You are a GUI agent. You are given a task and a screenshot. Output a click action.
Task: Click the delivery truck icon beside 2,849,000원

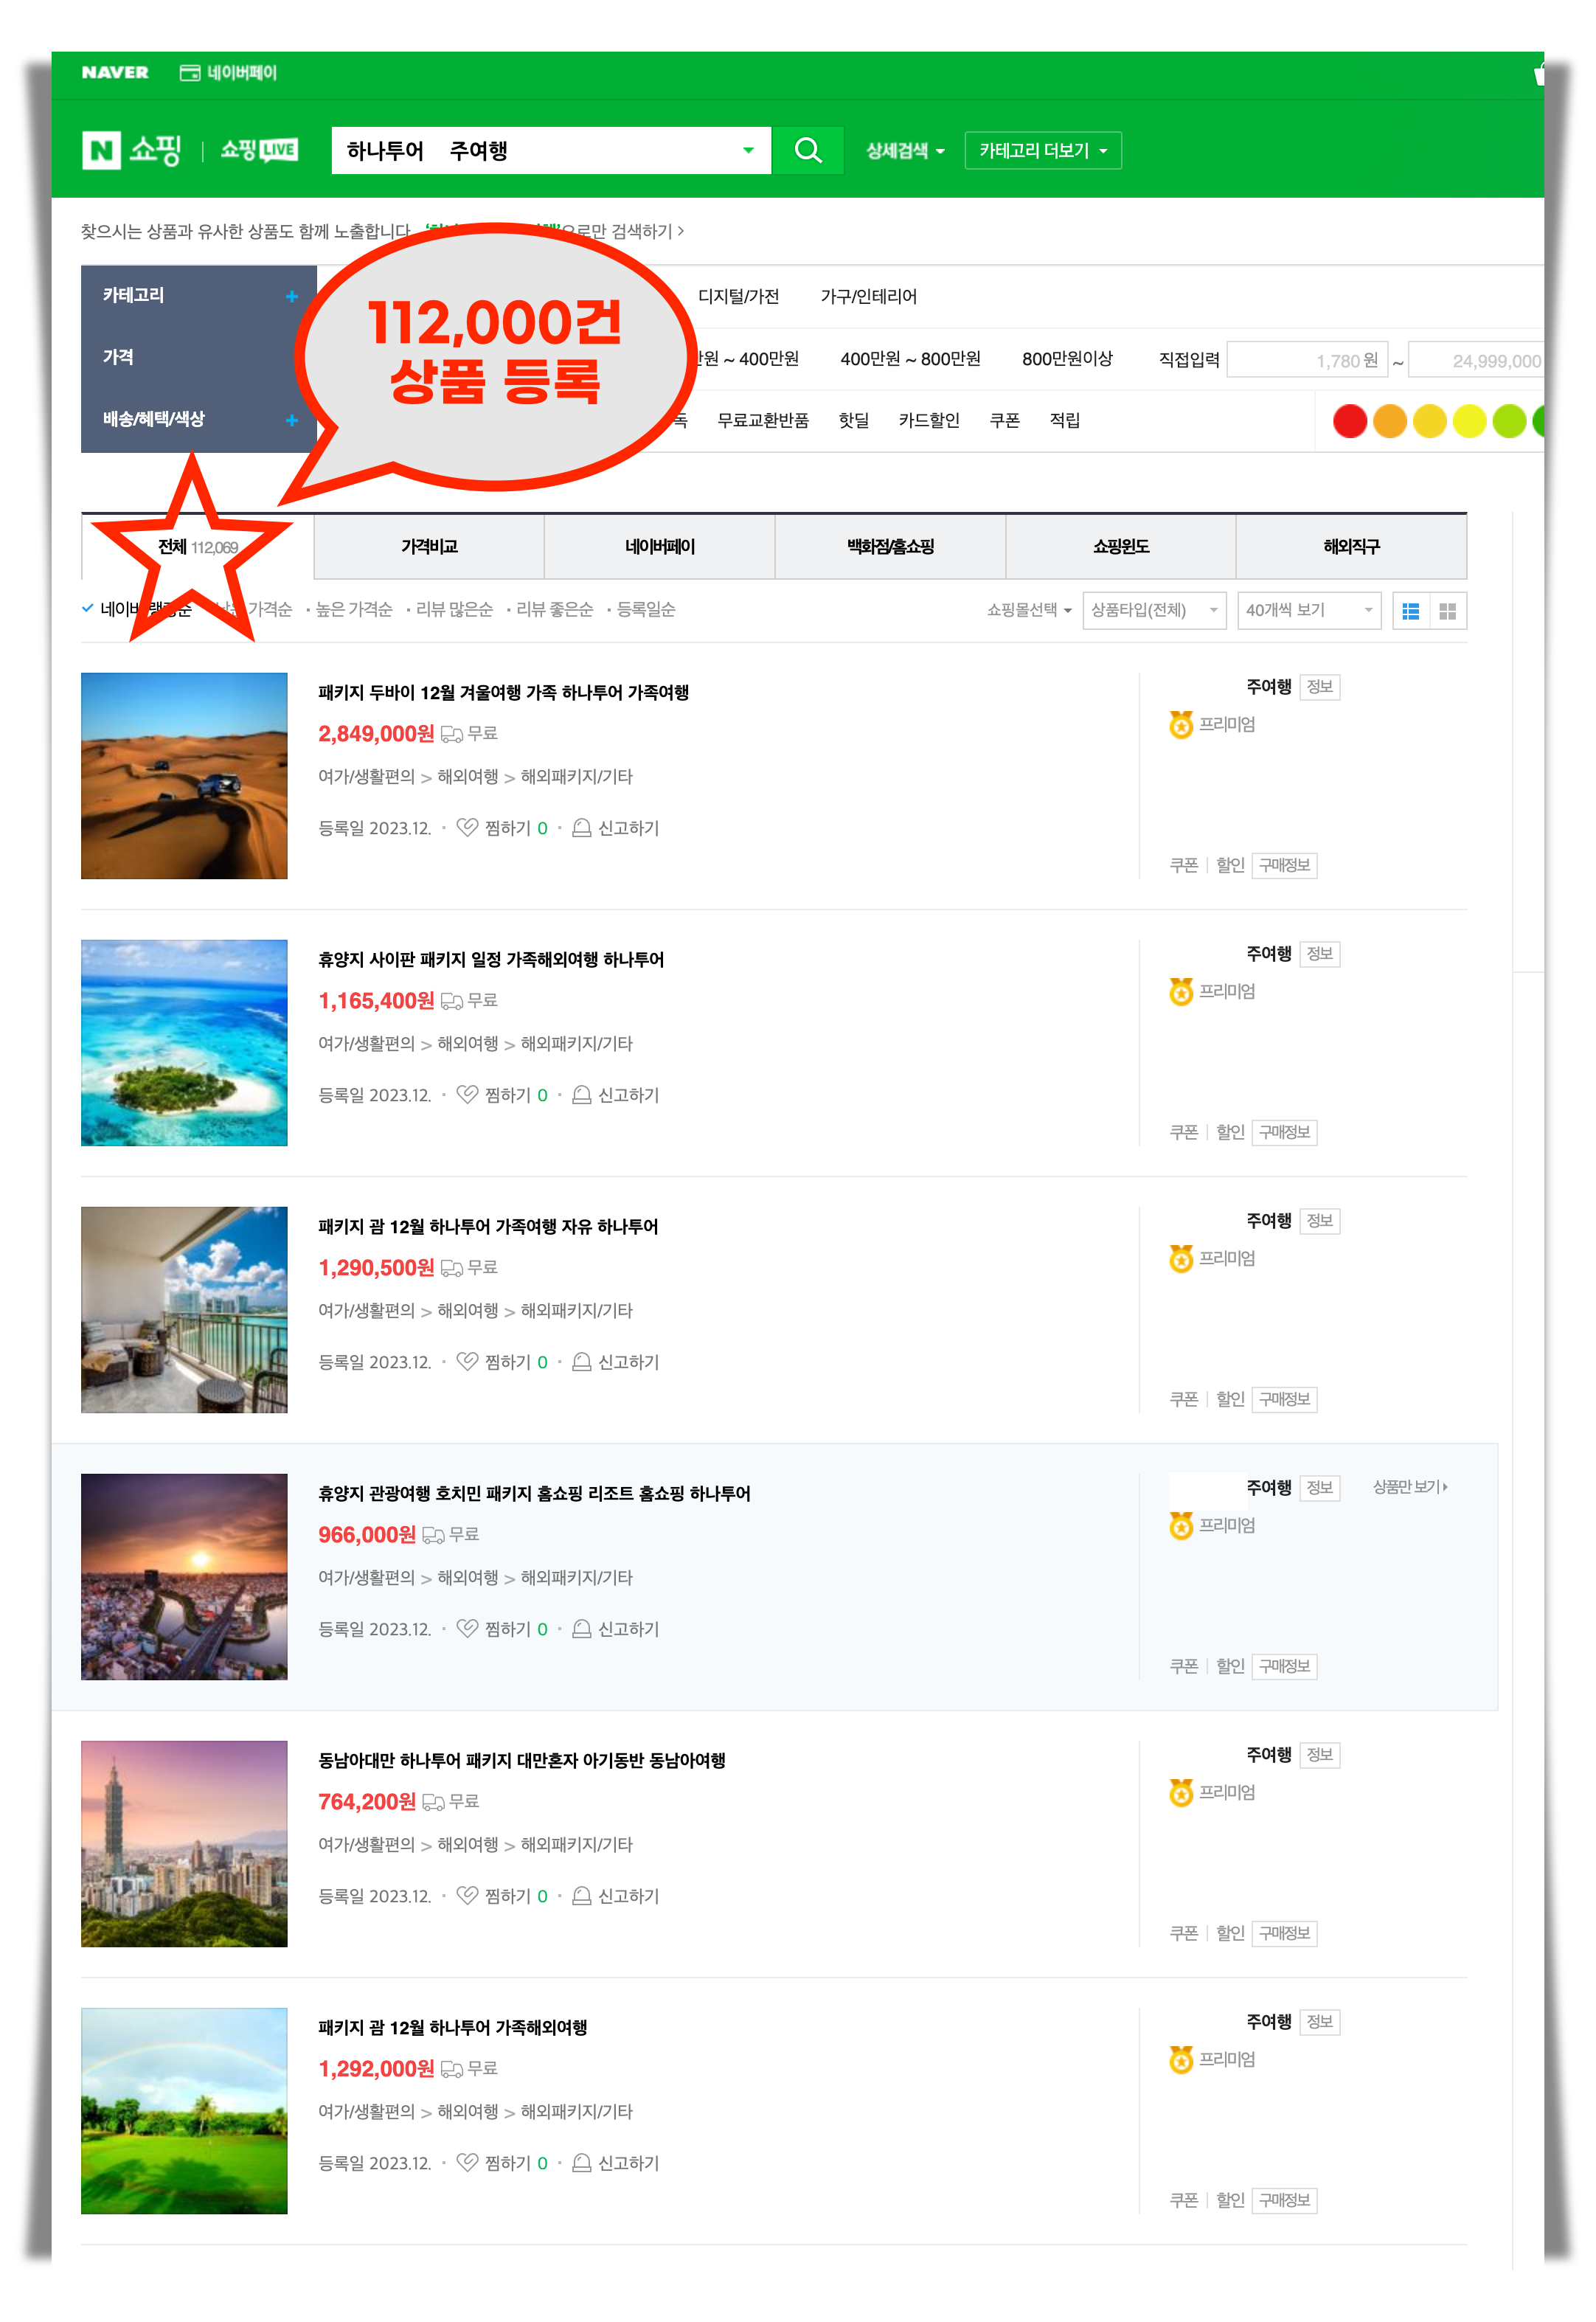click(452, 734)
